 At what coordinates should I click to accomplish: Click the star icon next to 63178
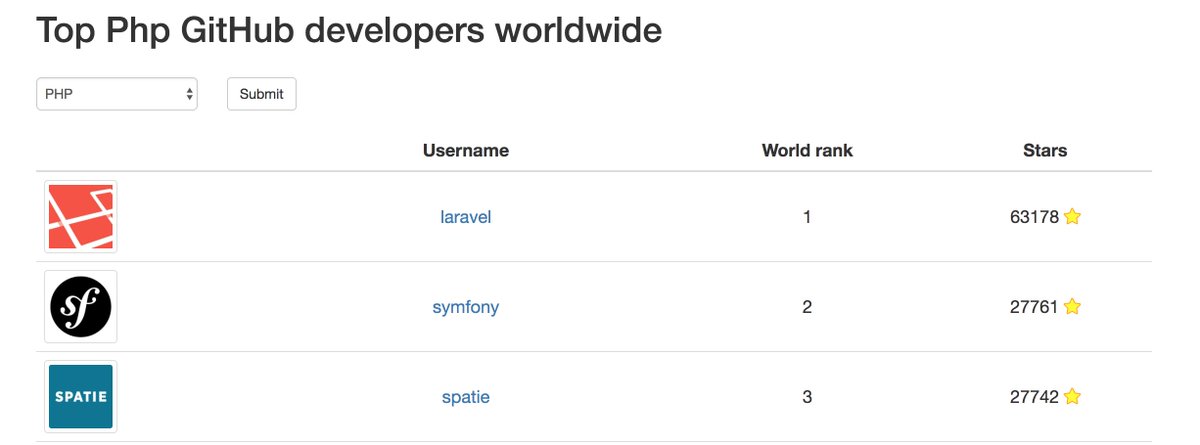pyautogui.click(x=1072, y=216)
